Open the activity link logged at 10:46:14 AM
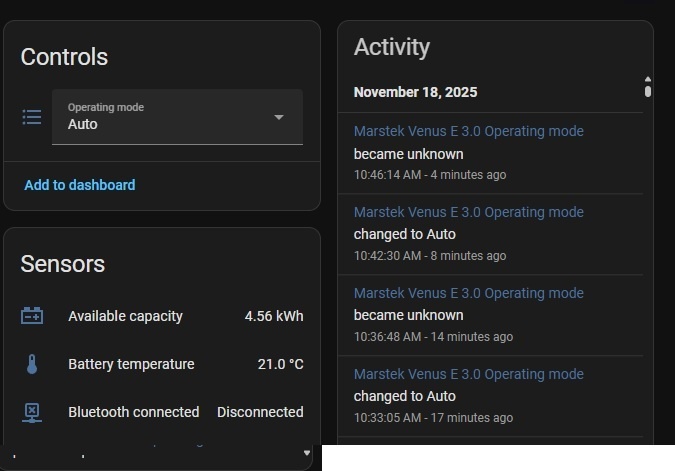The width and height of the screenshot is (675, 471). [x=468, y=131]
